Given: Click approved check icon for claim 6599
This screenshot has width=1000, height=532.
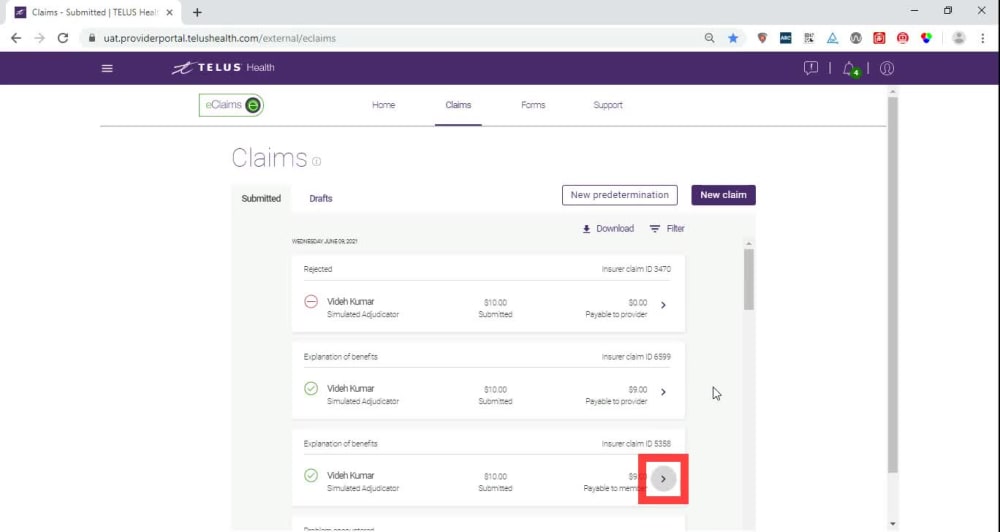Looking at the screenshot, I should coord(311,388).
